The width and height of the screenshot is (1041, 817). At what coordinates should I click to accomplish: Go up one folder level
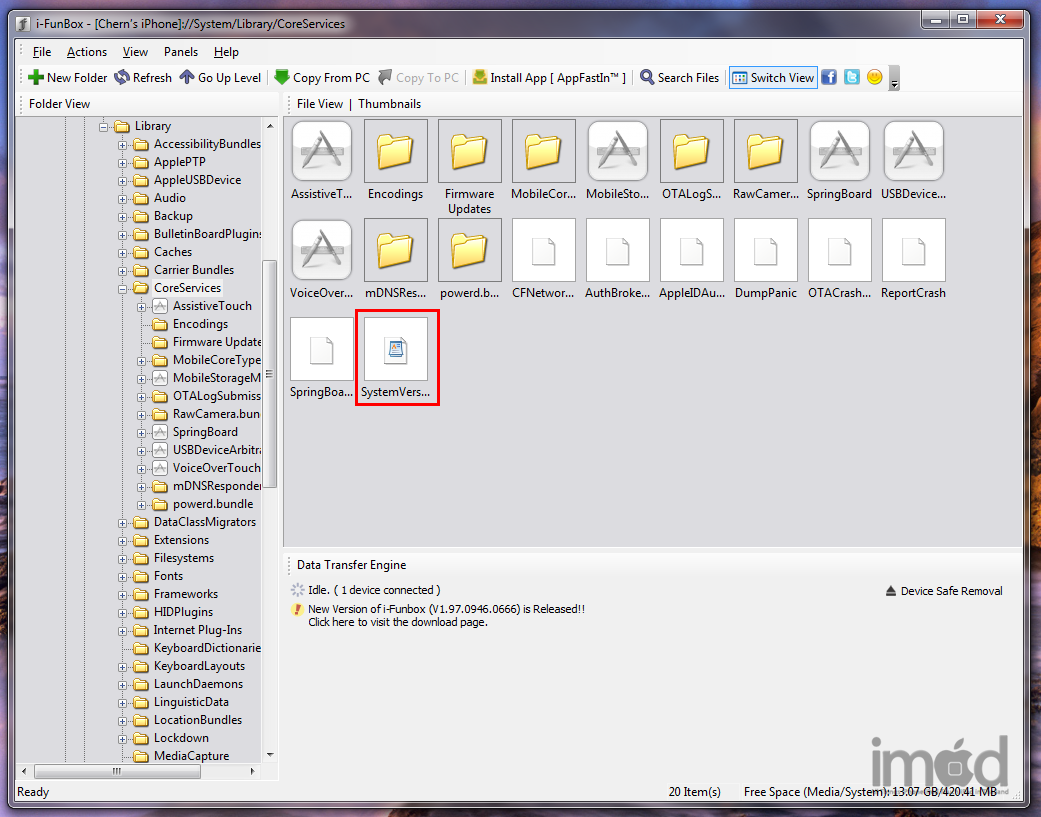point(220,77)
